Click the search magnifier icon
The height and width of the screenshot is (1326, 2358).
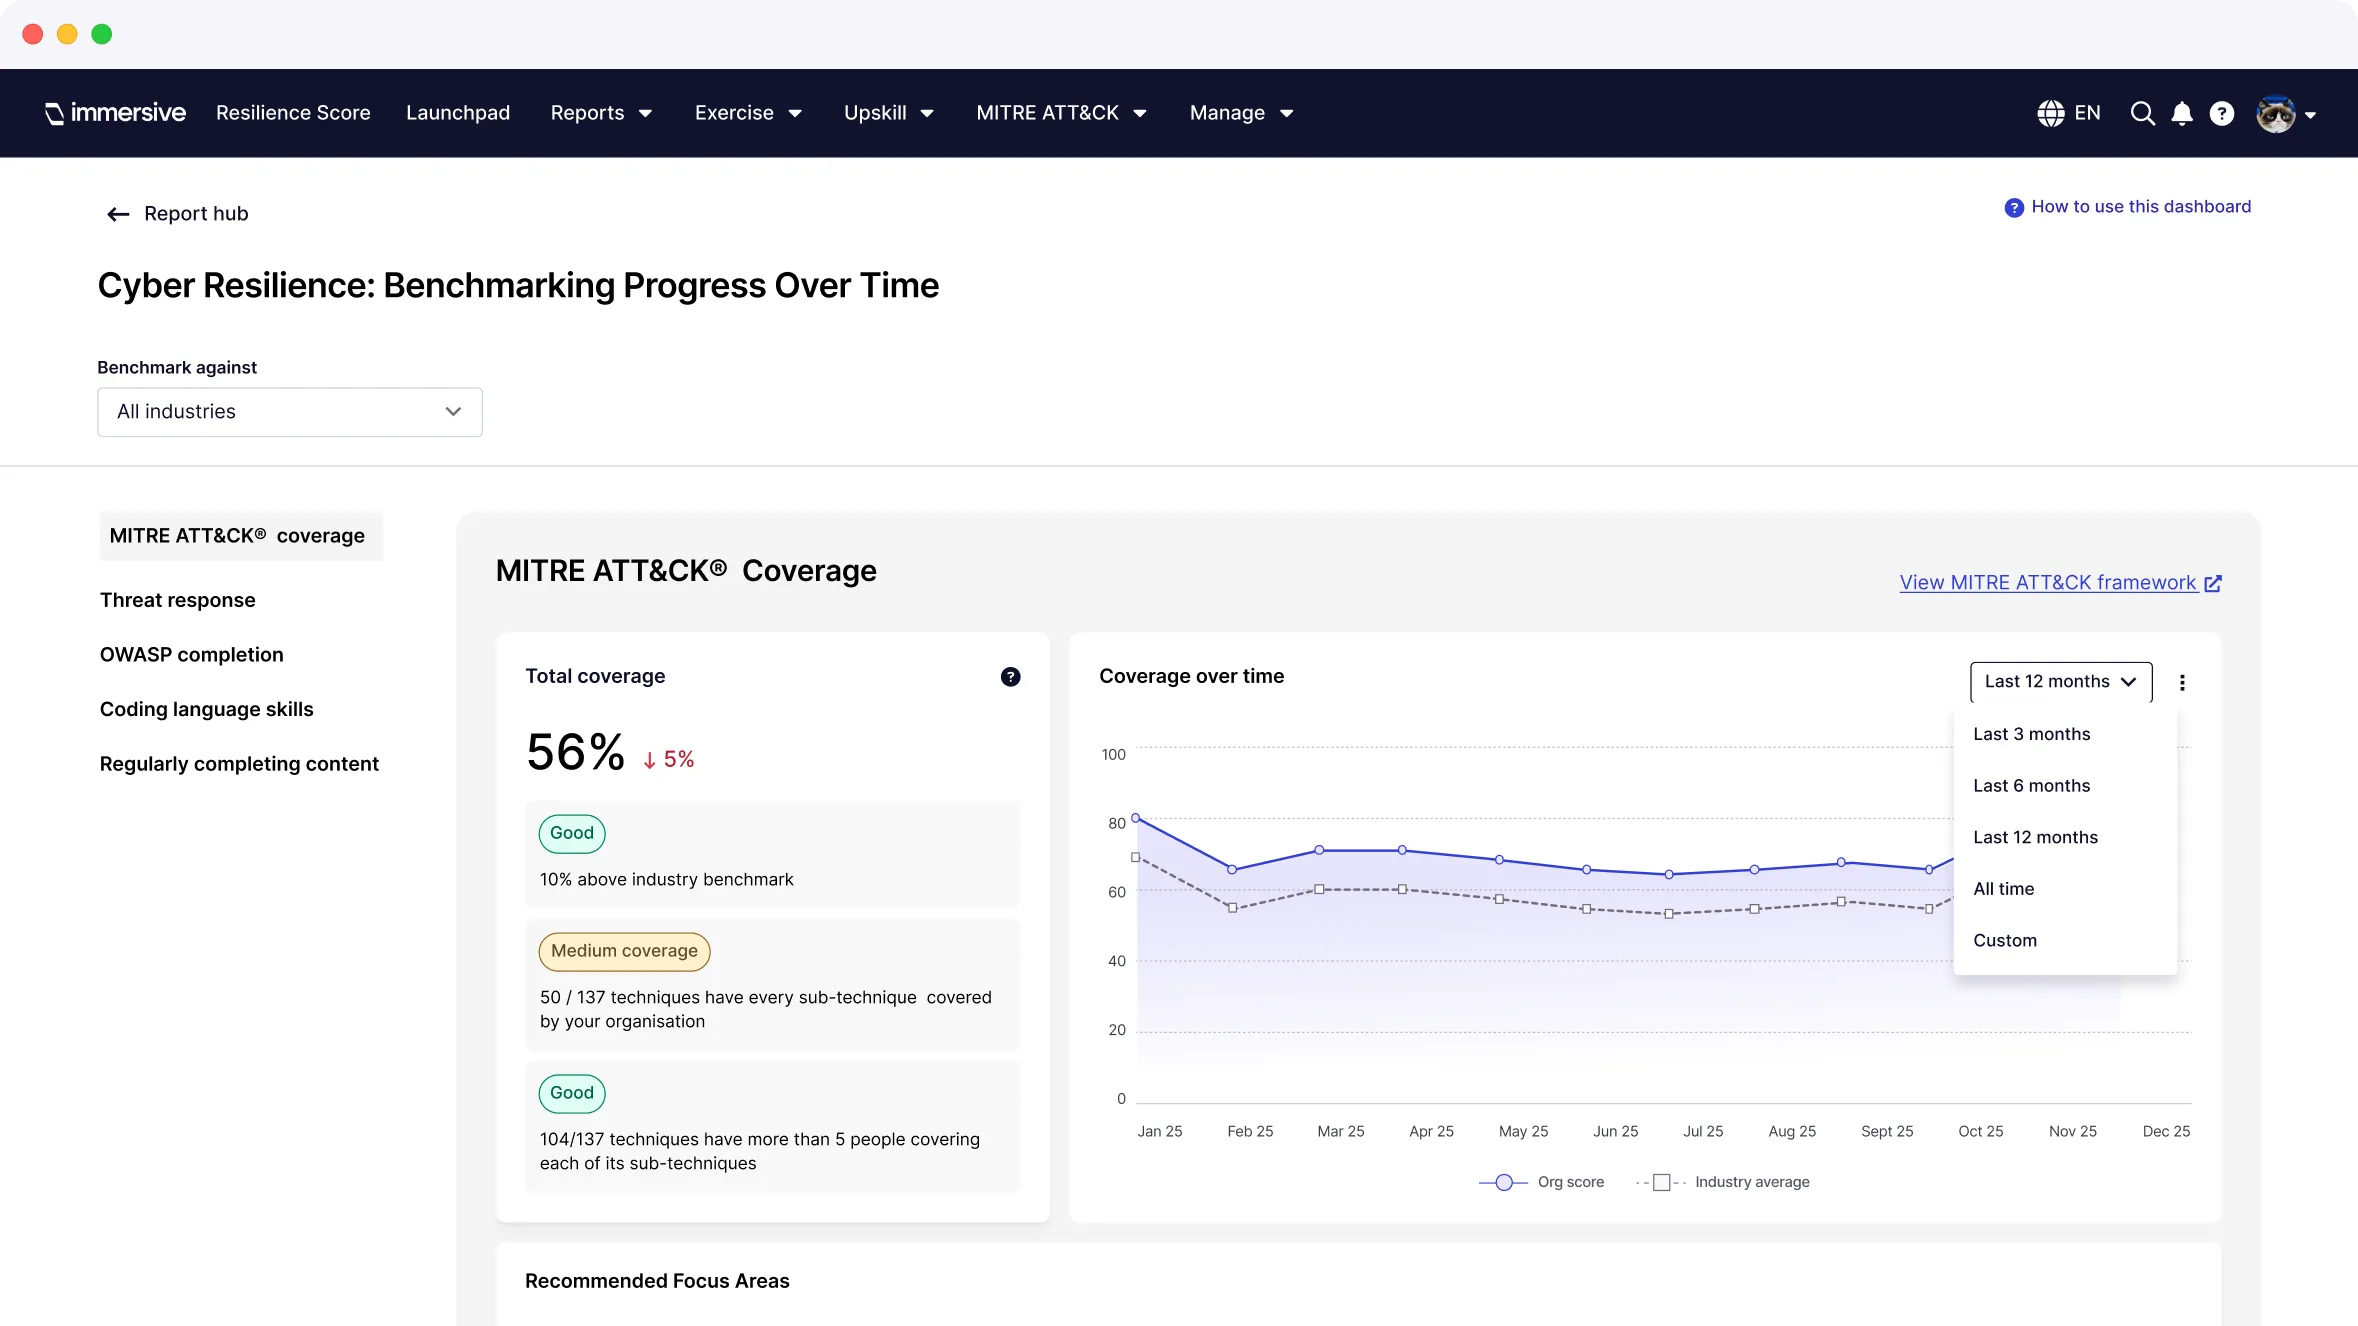(2142, 113)
